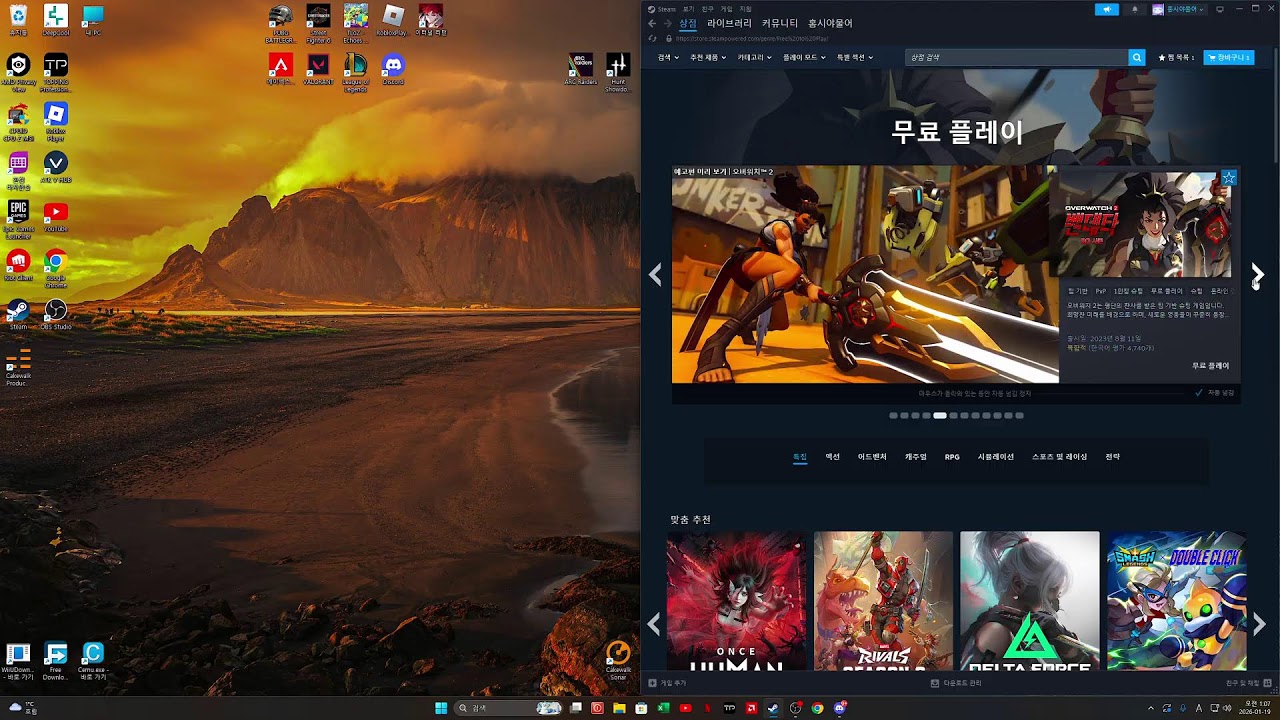The image size is (1280, 720).
Task: Select the 시뮬레이션 genre tab
Action: pos(996,457)
